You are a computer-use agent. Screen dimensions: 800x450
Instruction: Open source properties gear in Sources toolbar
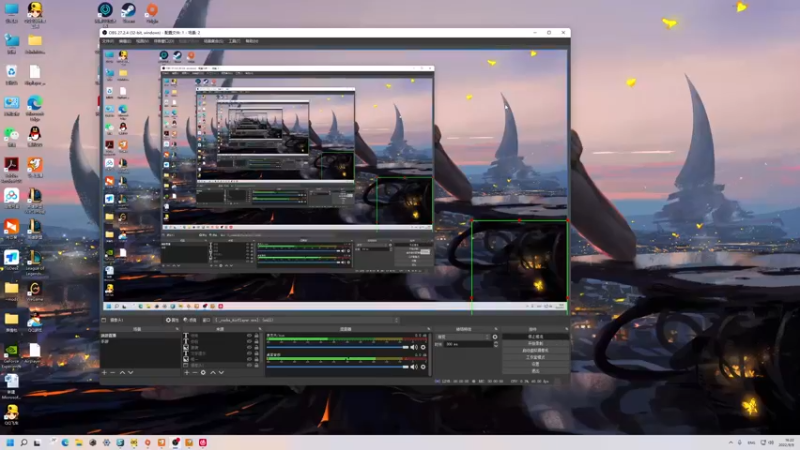pyautogui.click(x=203, y=372)
